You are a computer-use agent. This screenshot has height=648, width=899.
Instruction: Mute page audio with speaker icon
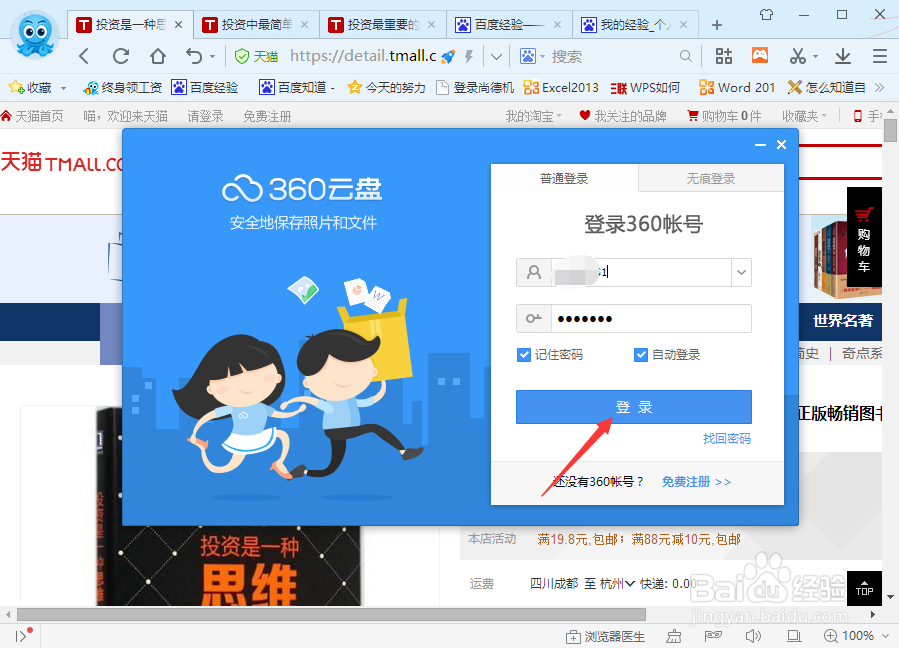[x=755, y=636]
